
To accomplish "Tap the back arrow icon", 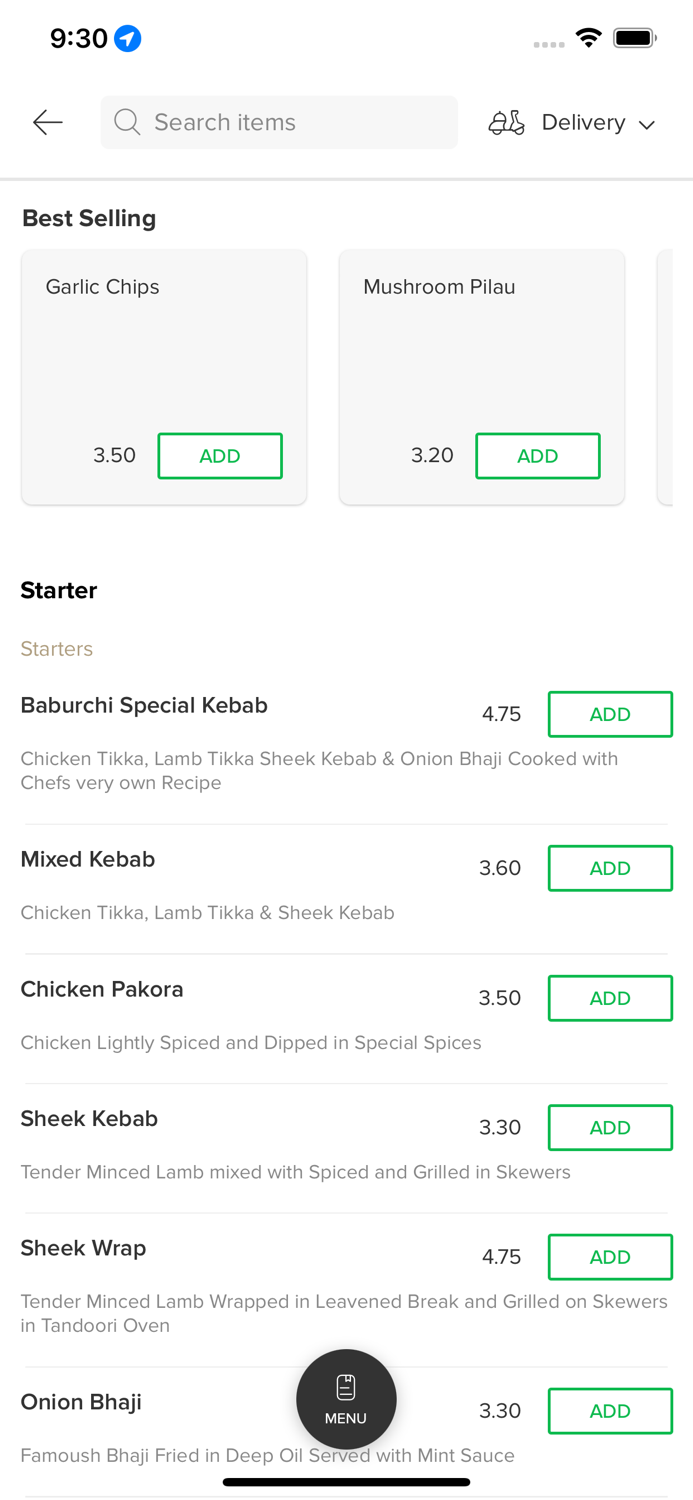I will 47,122.
